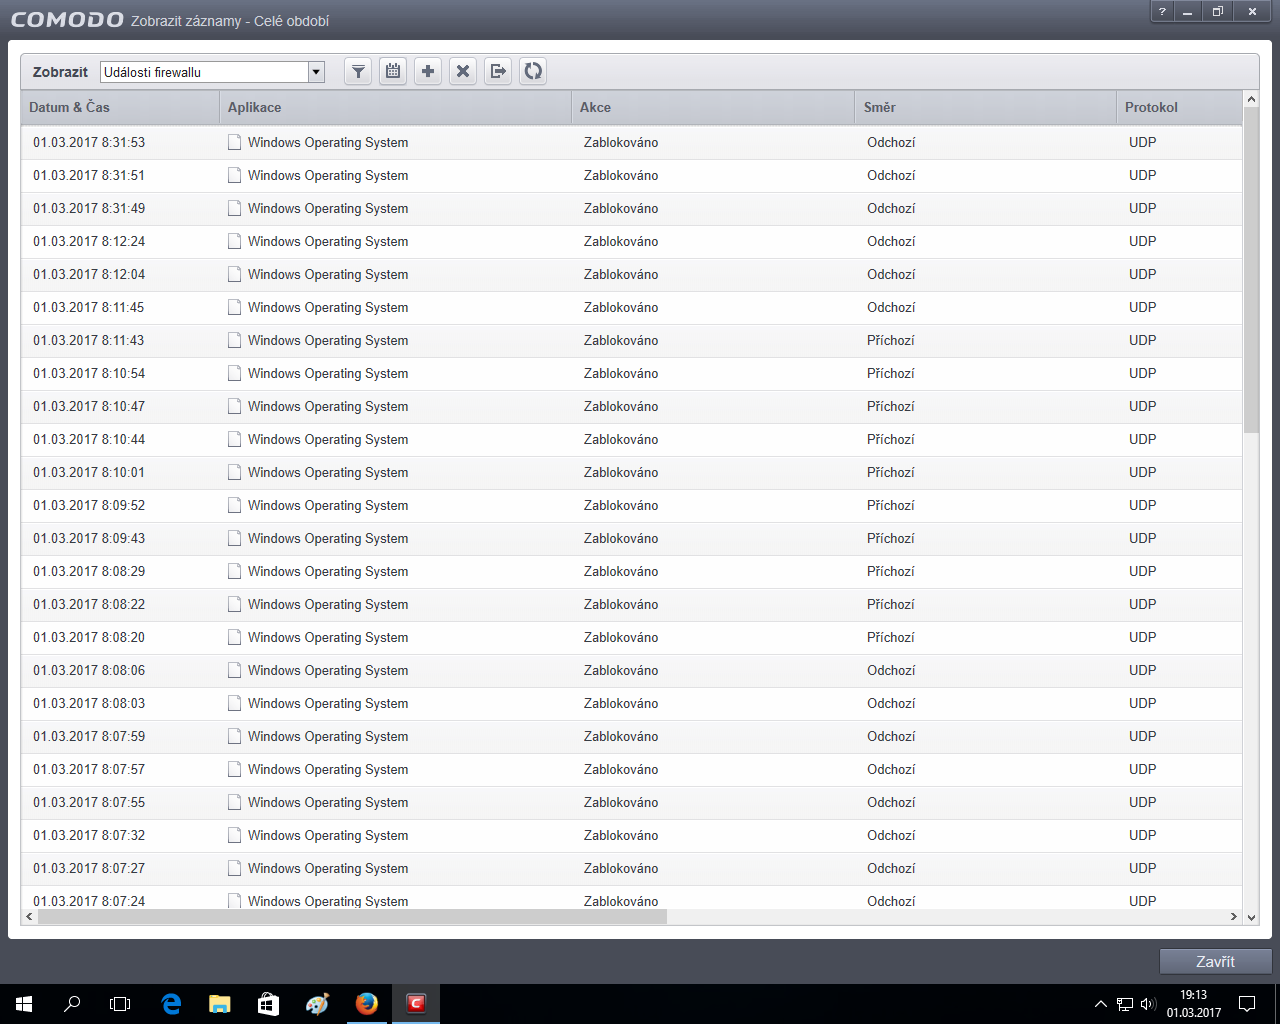Open the calendar date filter
Image resolution: width=1280 pixels, height=1024 pixels.
pyautogui.click(x=393, y=71)
